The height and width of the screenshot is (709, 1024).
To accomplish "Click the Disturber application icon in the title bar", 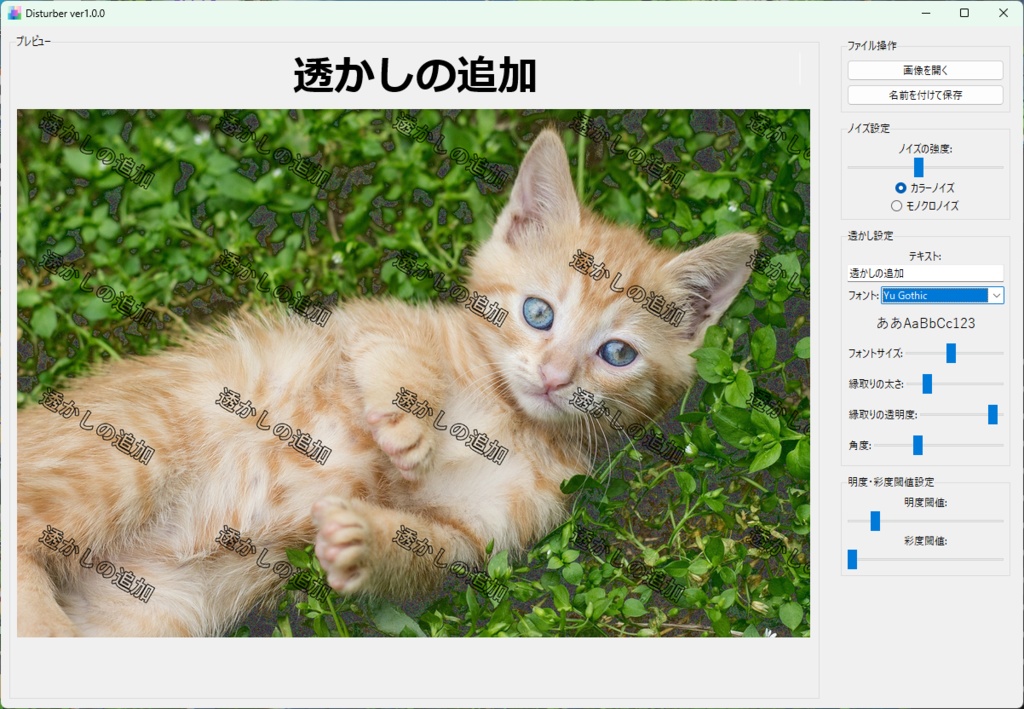I will (14, 13).
